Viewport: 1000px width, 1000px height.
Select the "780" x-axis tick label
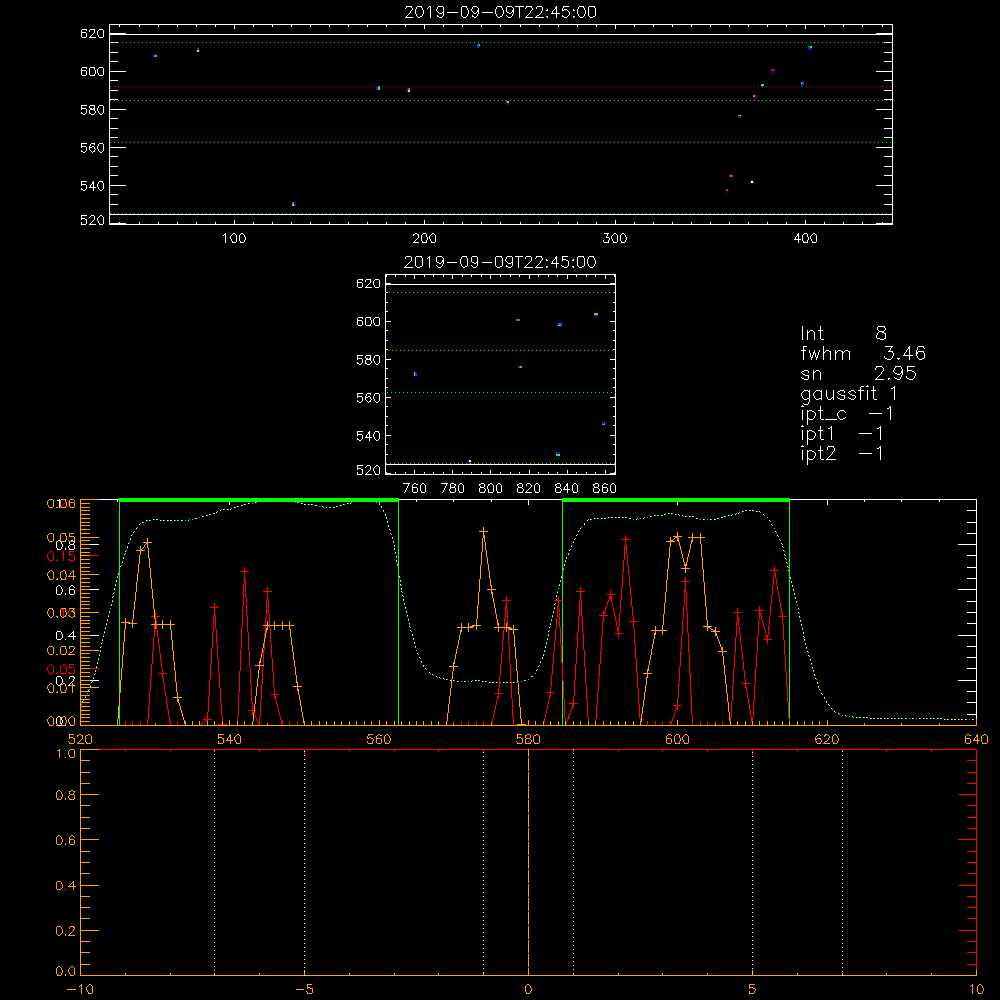coord(453,489)
